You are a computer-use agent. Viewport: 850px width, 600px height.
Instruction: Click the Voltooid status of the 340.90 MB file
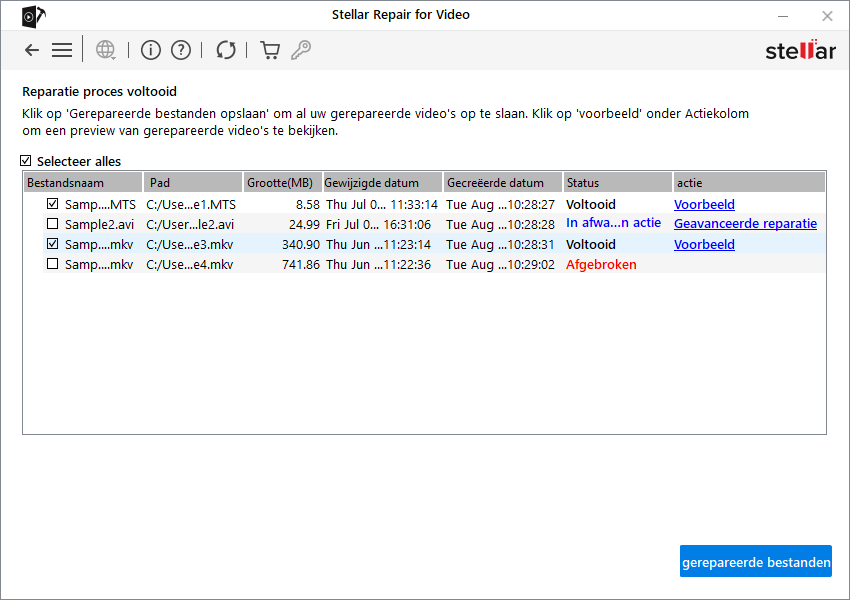click(x=591, y=244)
